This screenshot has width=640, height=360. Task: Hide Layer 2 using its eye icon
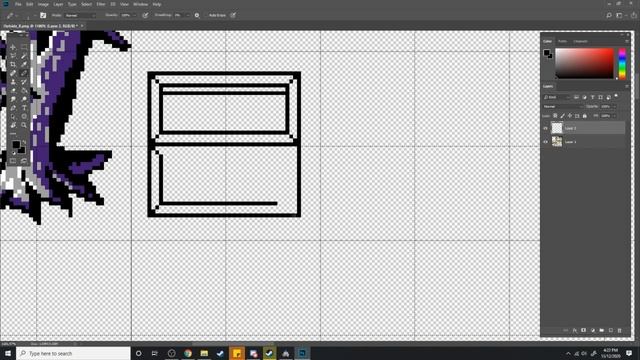(546, 128)
